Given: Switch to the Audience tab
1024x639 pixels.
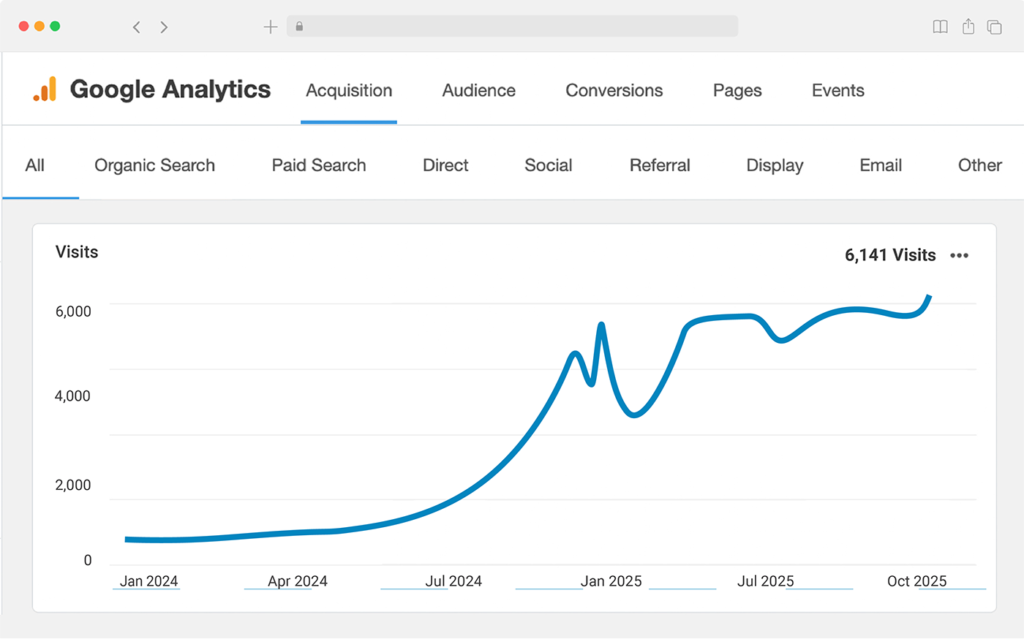Looking at the screenshot, I should point(479,90).
